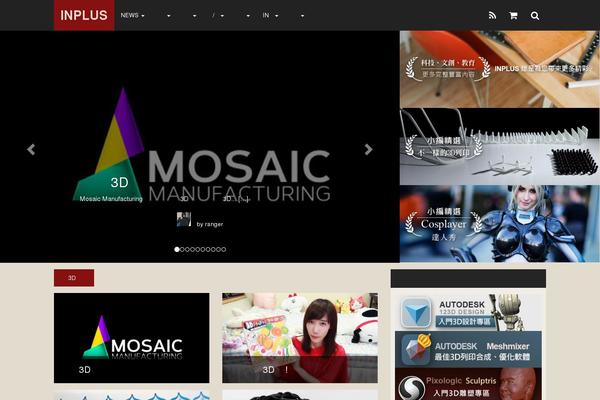This screenshot has height=400, width=600.
Task: Expand the slash-labeled dropdown menu
Action: [218, 15]
